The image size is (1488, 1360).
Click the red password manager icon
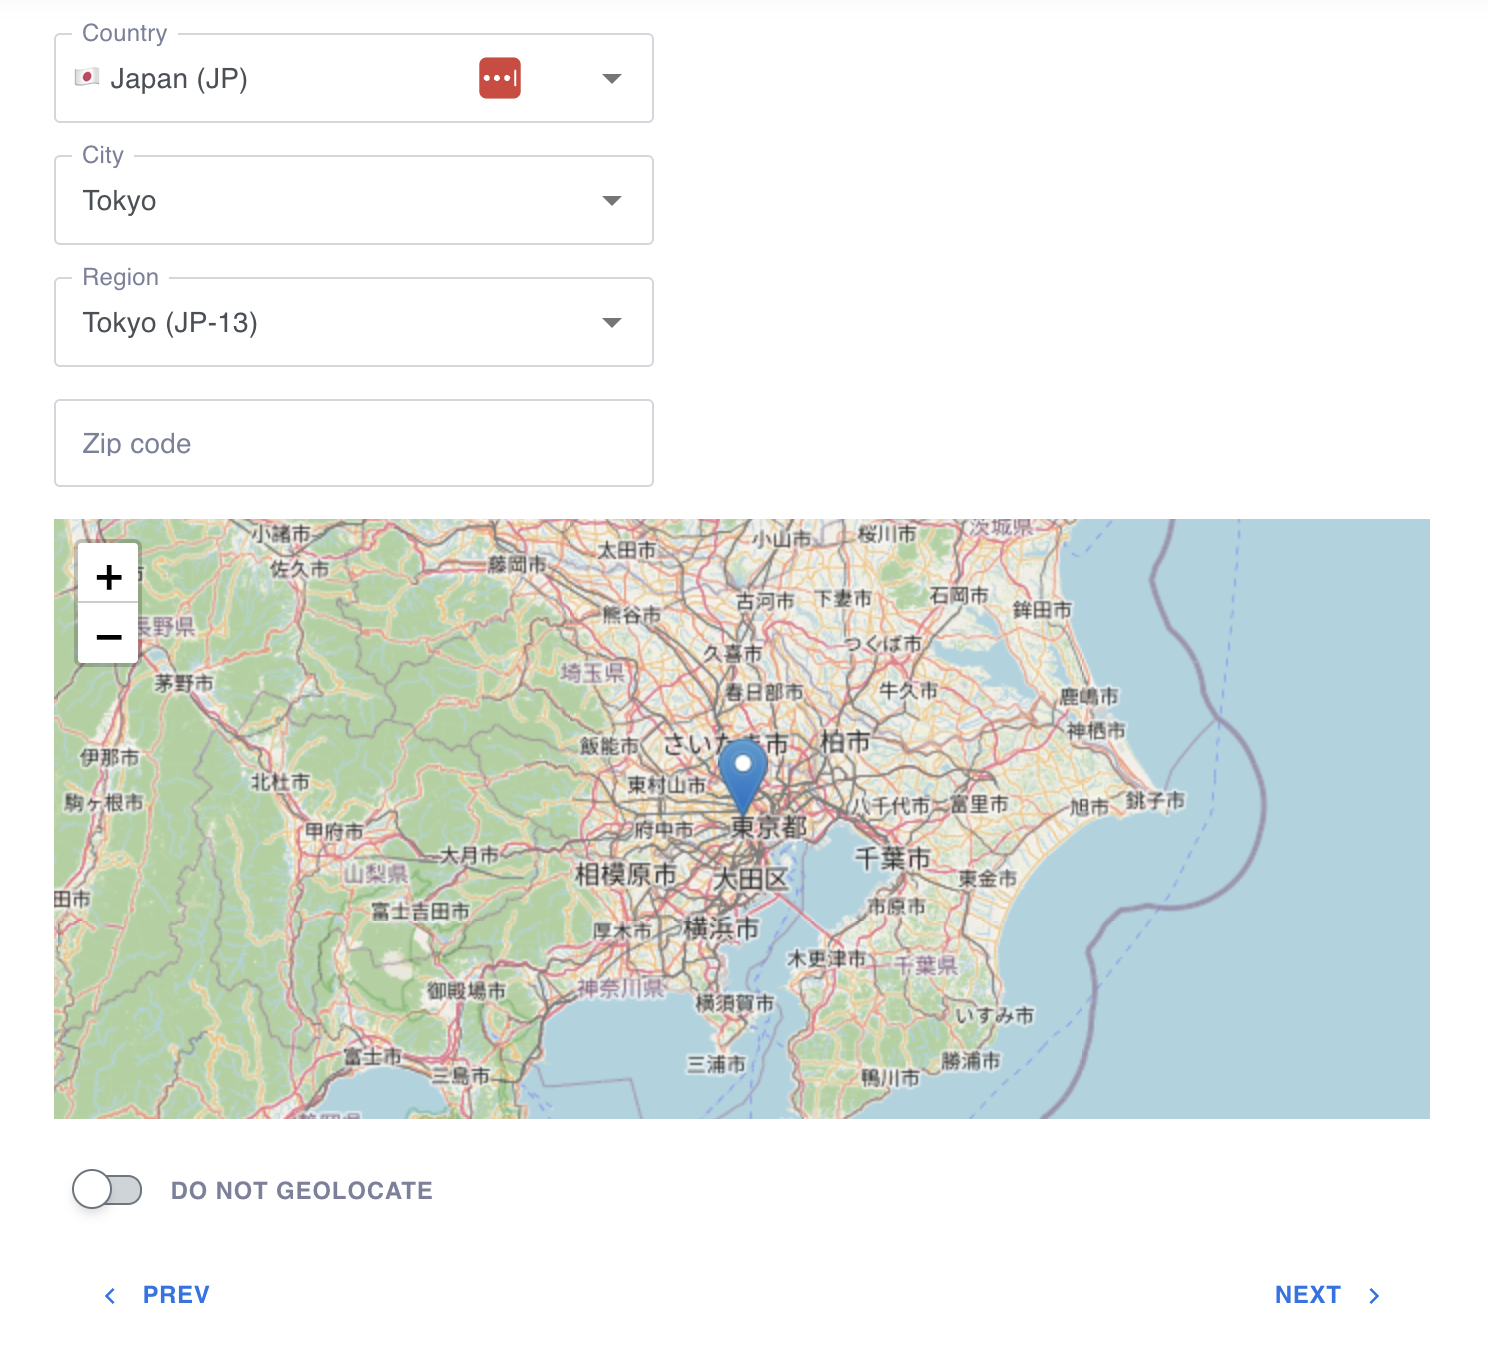point(500,78)
